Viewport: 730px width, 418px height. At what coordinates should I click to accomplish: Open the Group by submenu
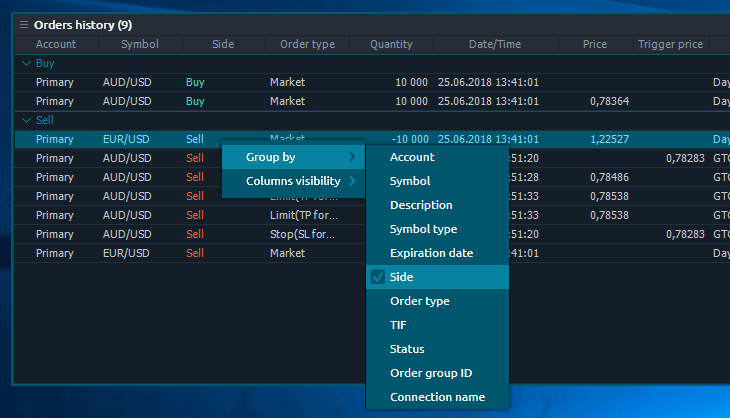[290, 157]
